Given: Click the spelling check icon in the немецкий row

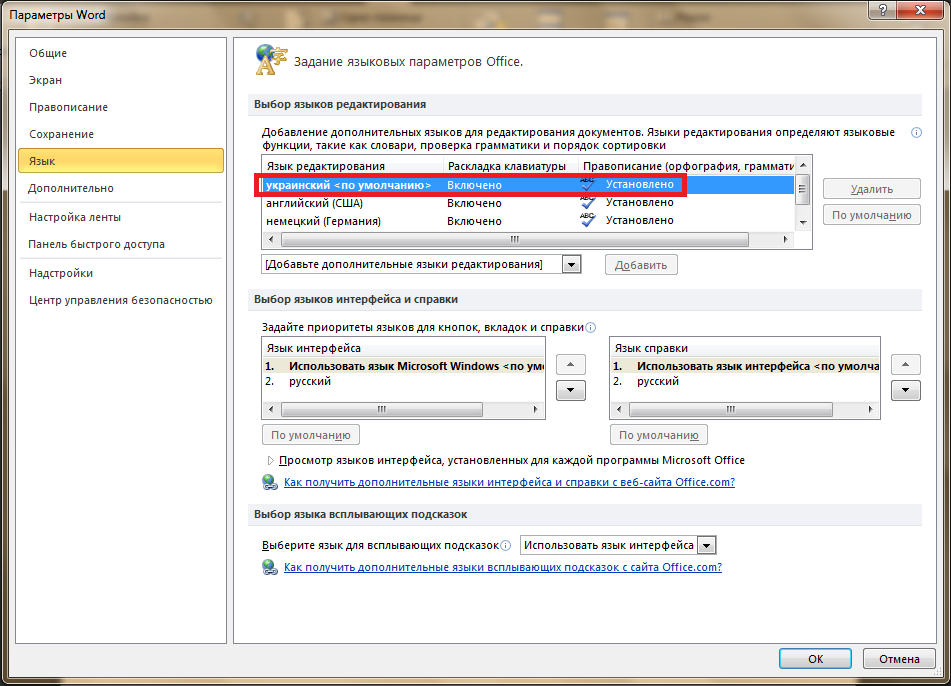Looking at the screenshot, I should tap(587, 220).
